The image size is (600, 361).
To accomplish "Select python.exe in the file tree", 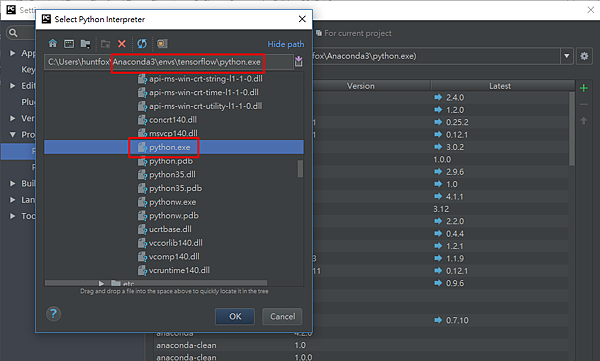I will pyautogui.click(x=174, y=147).
